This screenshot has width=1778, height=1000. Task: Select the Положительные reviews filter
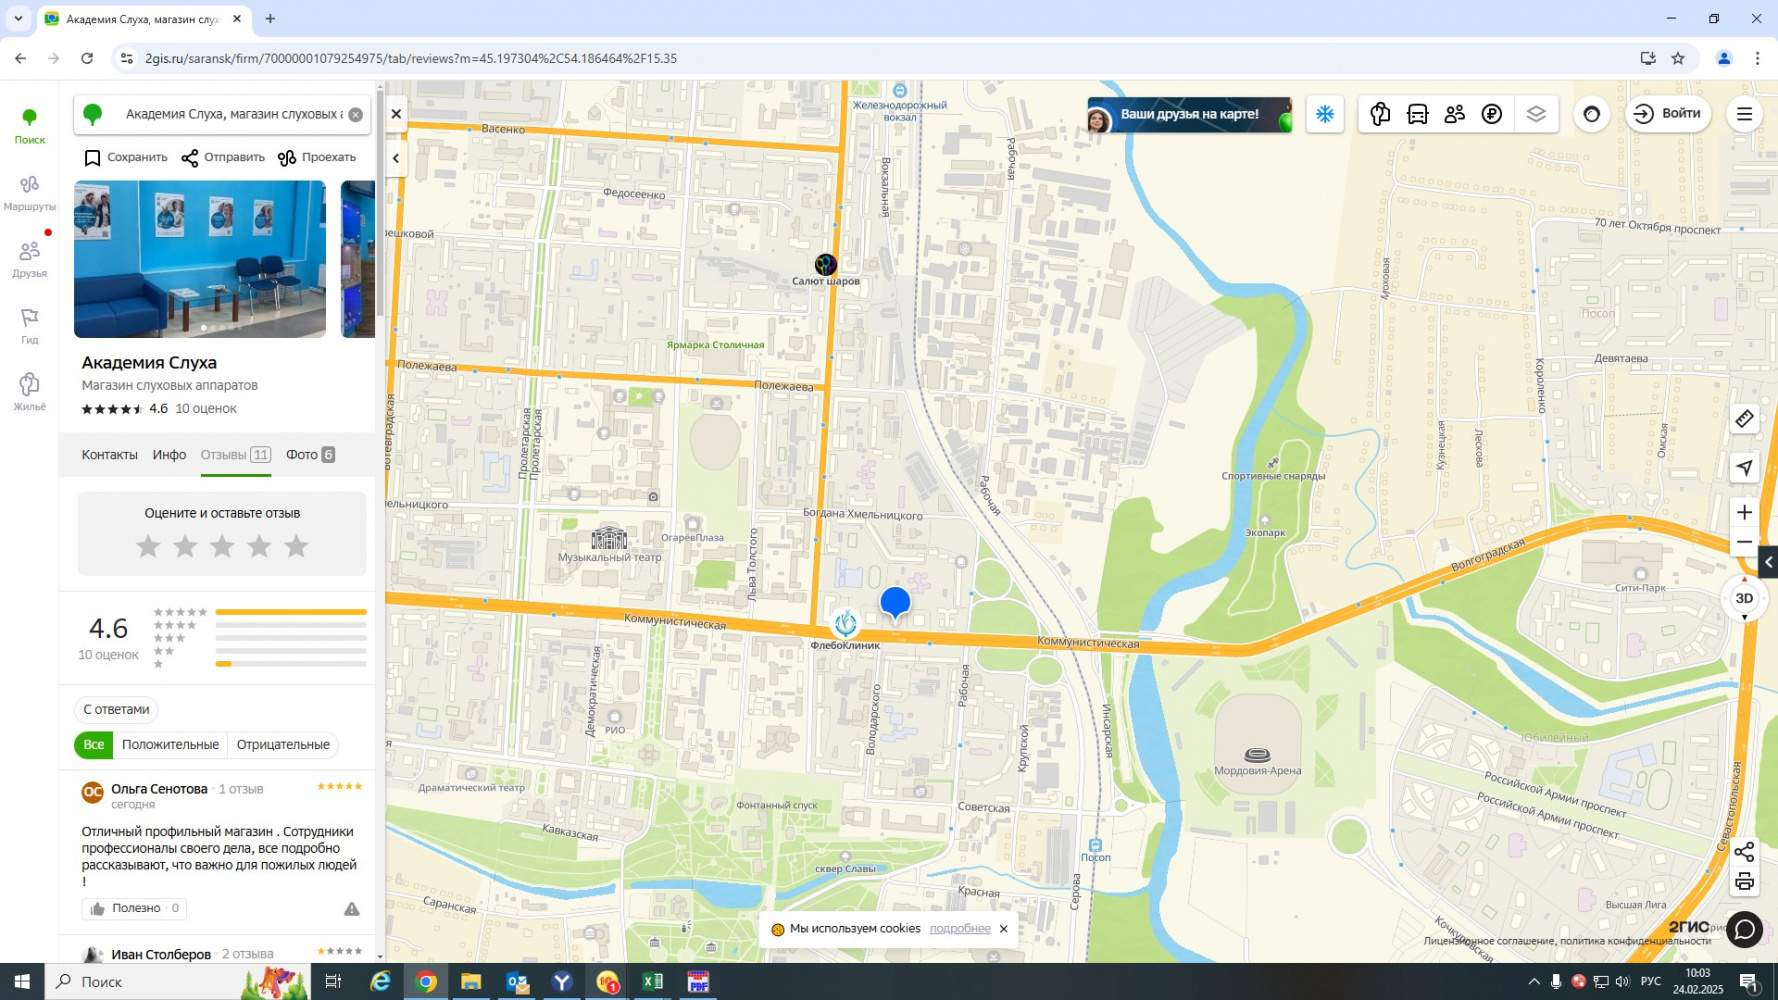tap(170, 745)
